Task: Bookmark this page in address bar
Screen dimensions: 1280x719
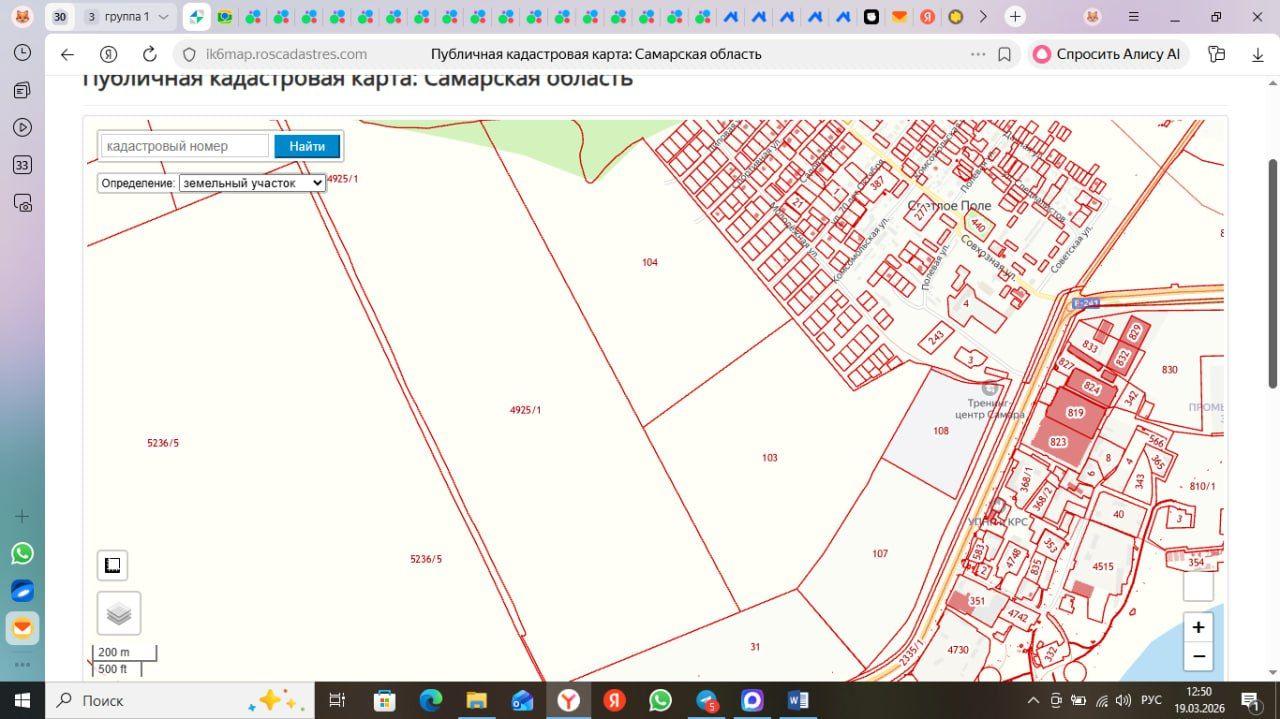Action: (1005, 54)
